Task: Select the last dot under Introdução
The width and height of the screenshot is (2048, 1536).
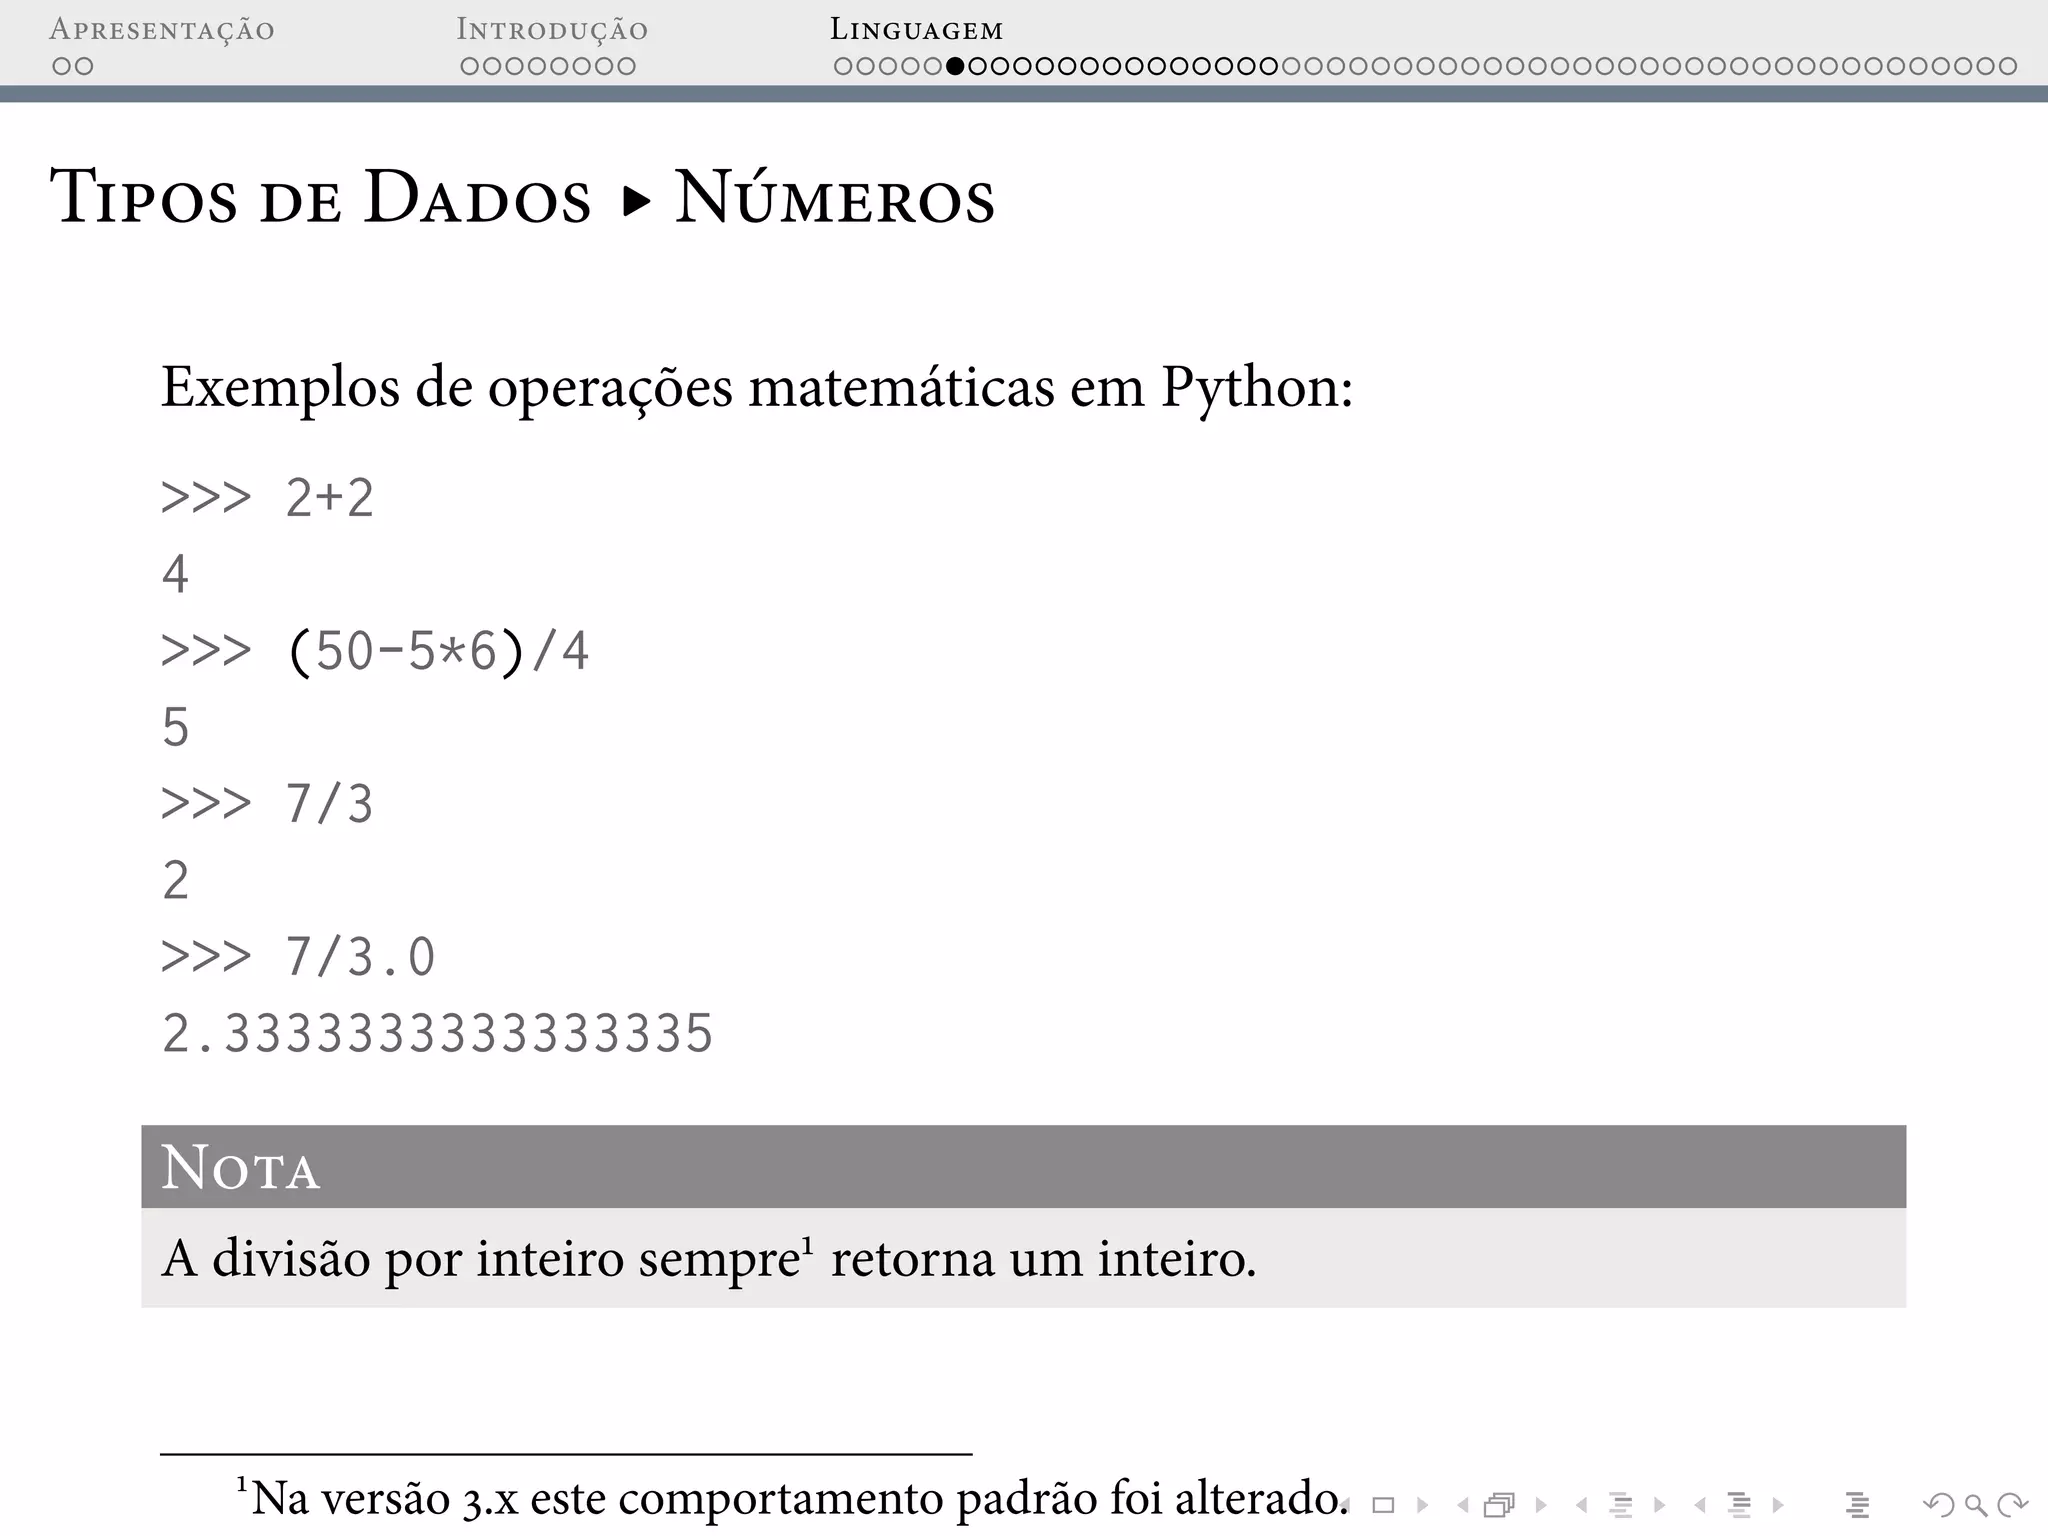Action: pyautogui.click(x=626, y=66)
